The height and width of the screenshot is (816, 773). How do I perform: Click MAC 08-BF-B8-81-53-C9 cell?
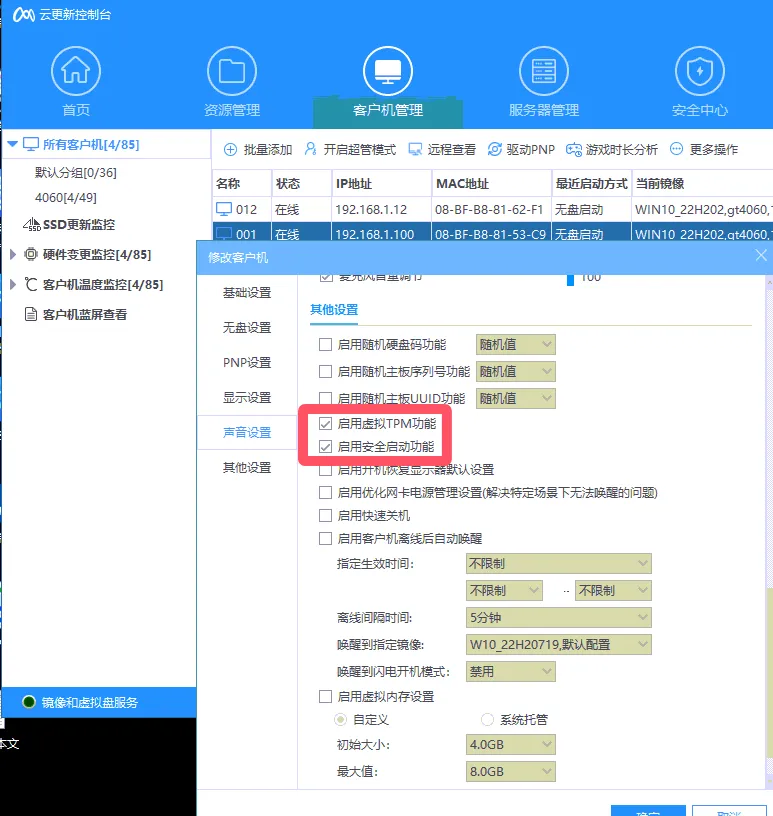click(x=491, y=234)
